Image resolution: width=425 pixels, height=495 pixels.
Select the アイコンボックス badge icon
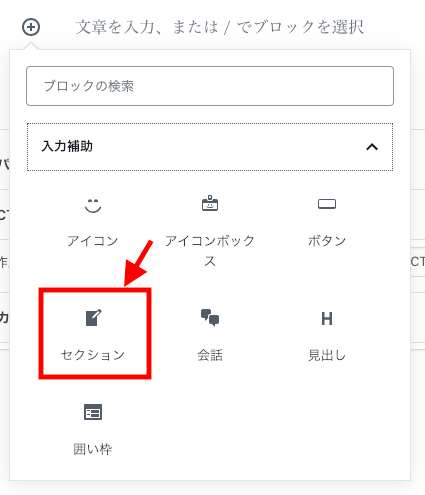click(x=210, y=203)
